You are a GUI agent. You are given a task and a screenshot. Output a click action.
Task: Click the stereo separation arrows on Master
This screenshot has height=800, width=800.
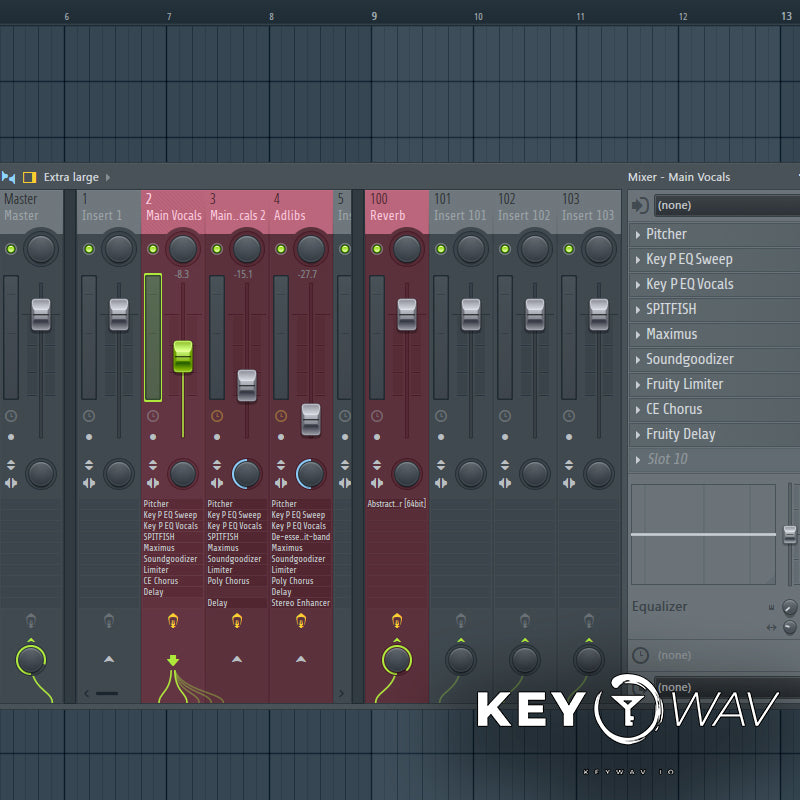(10, 483)
